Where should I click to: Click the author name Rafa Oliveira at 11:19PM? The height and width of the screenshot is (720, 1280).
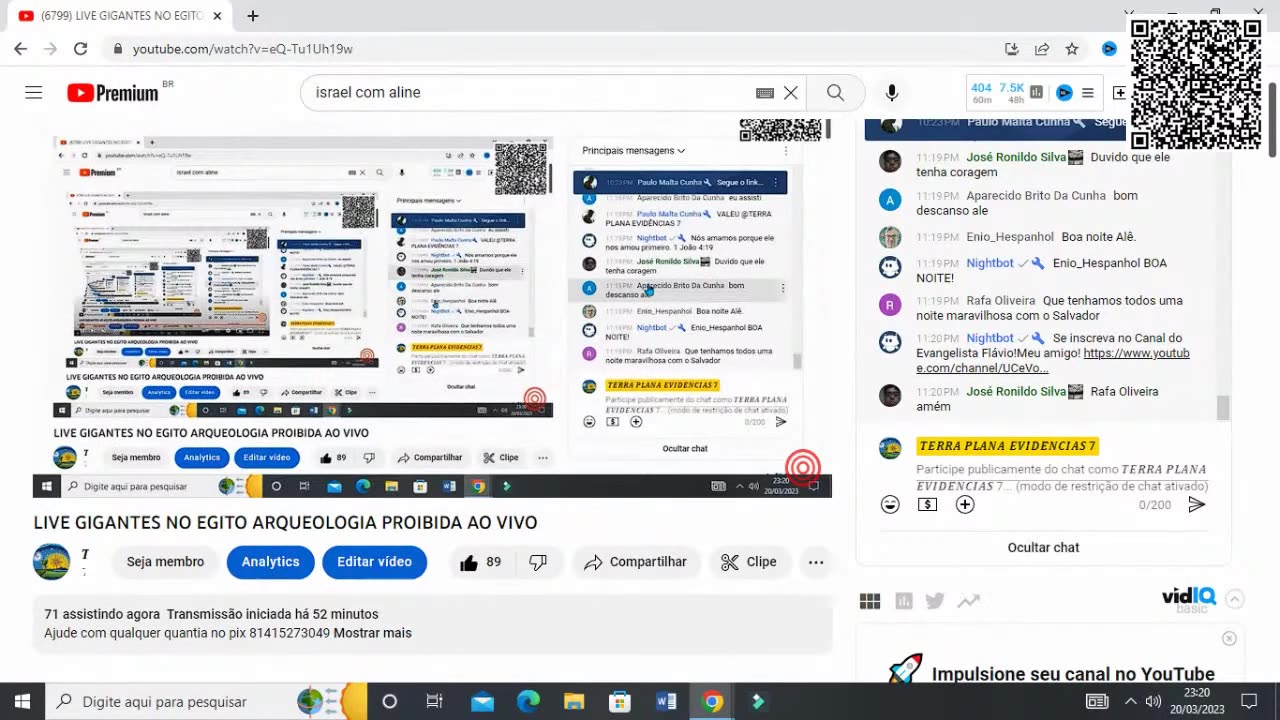pos(1000,300)
